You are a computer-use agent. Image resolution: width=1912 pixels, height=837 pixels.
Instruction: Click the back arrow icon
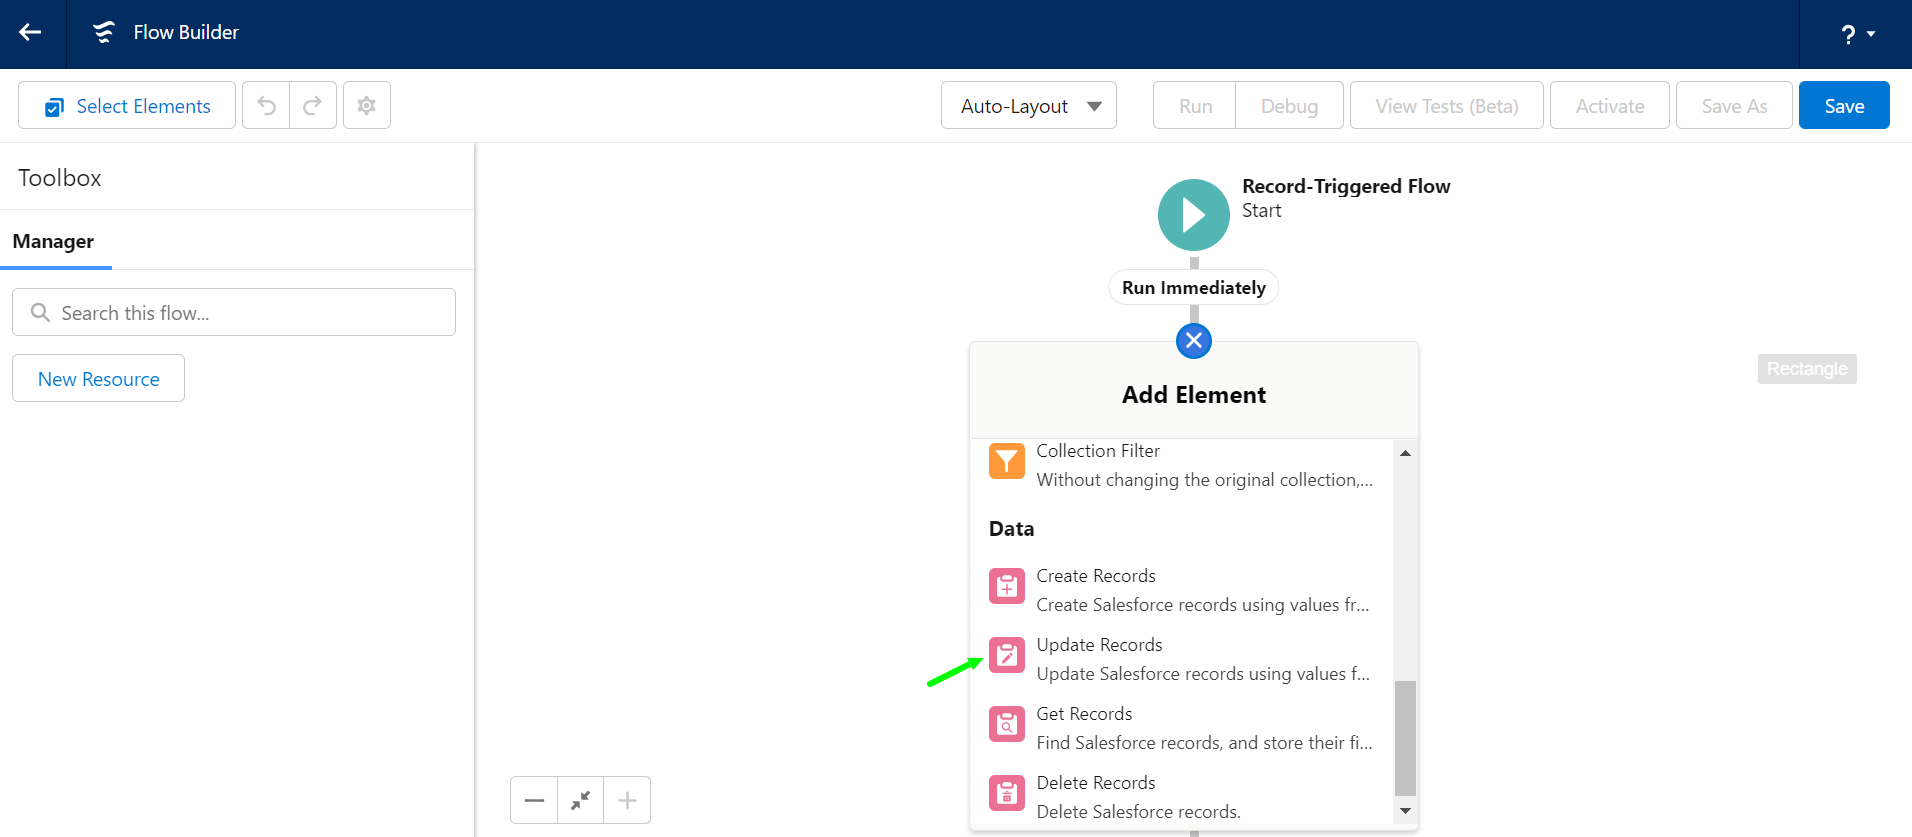(x=30, y=32)
